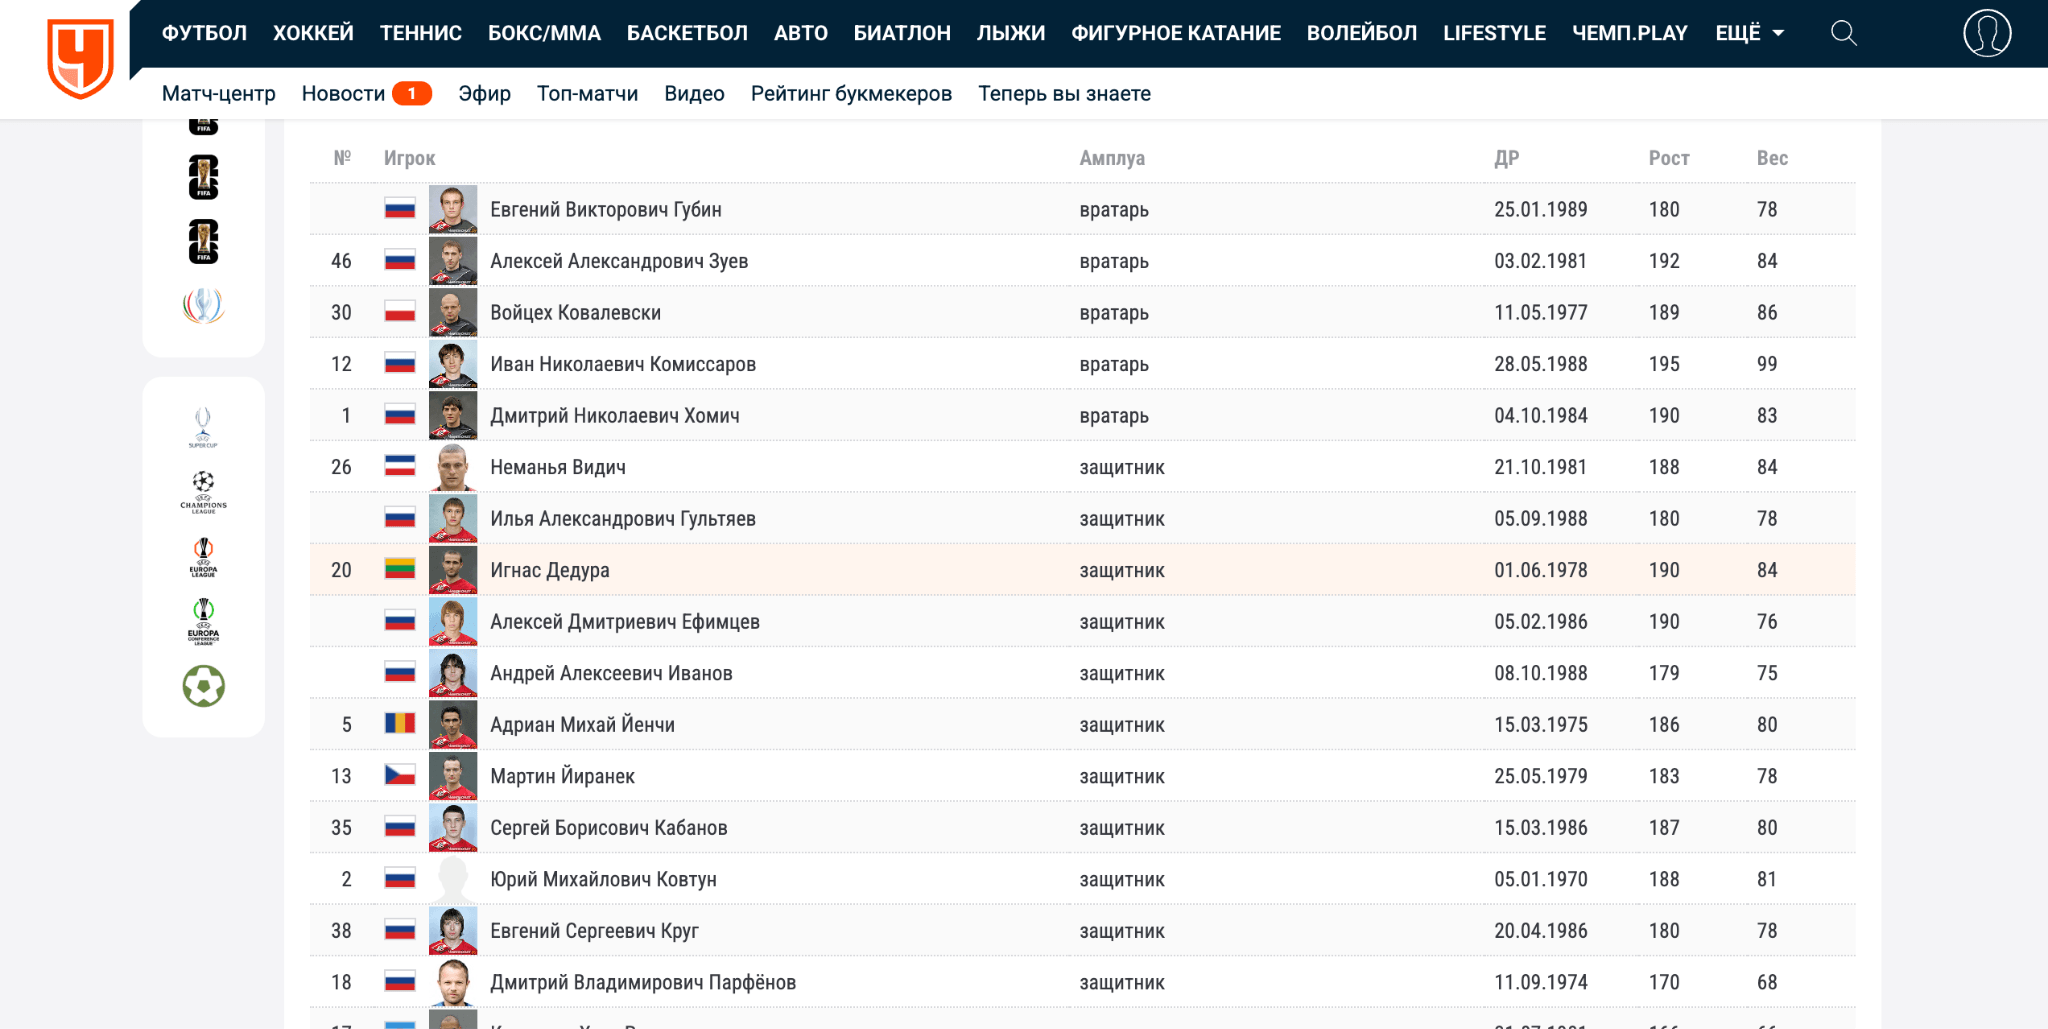This screenshot has height=1029, width=2048.
Task: Open the Рейтинг букмекеров page
Action: (850, 93)
